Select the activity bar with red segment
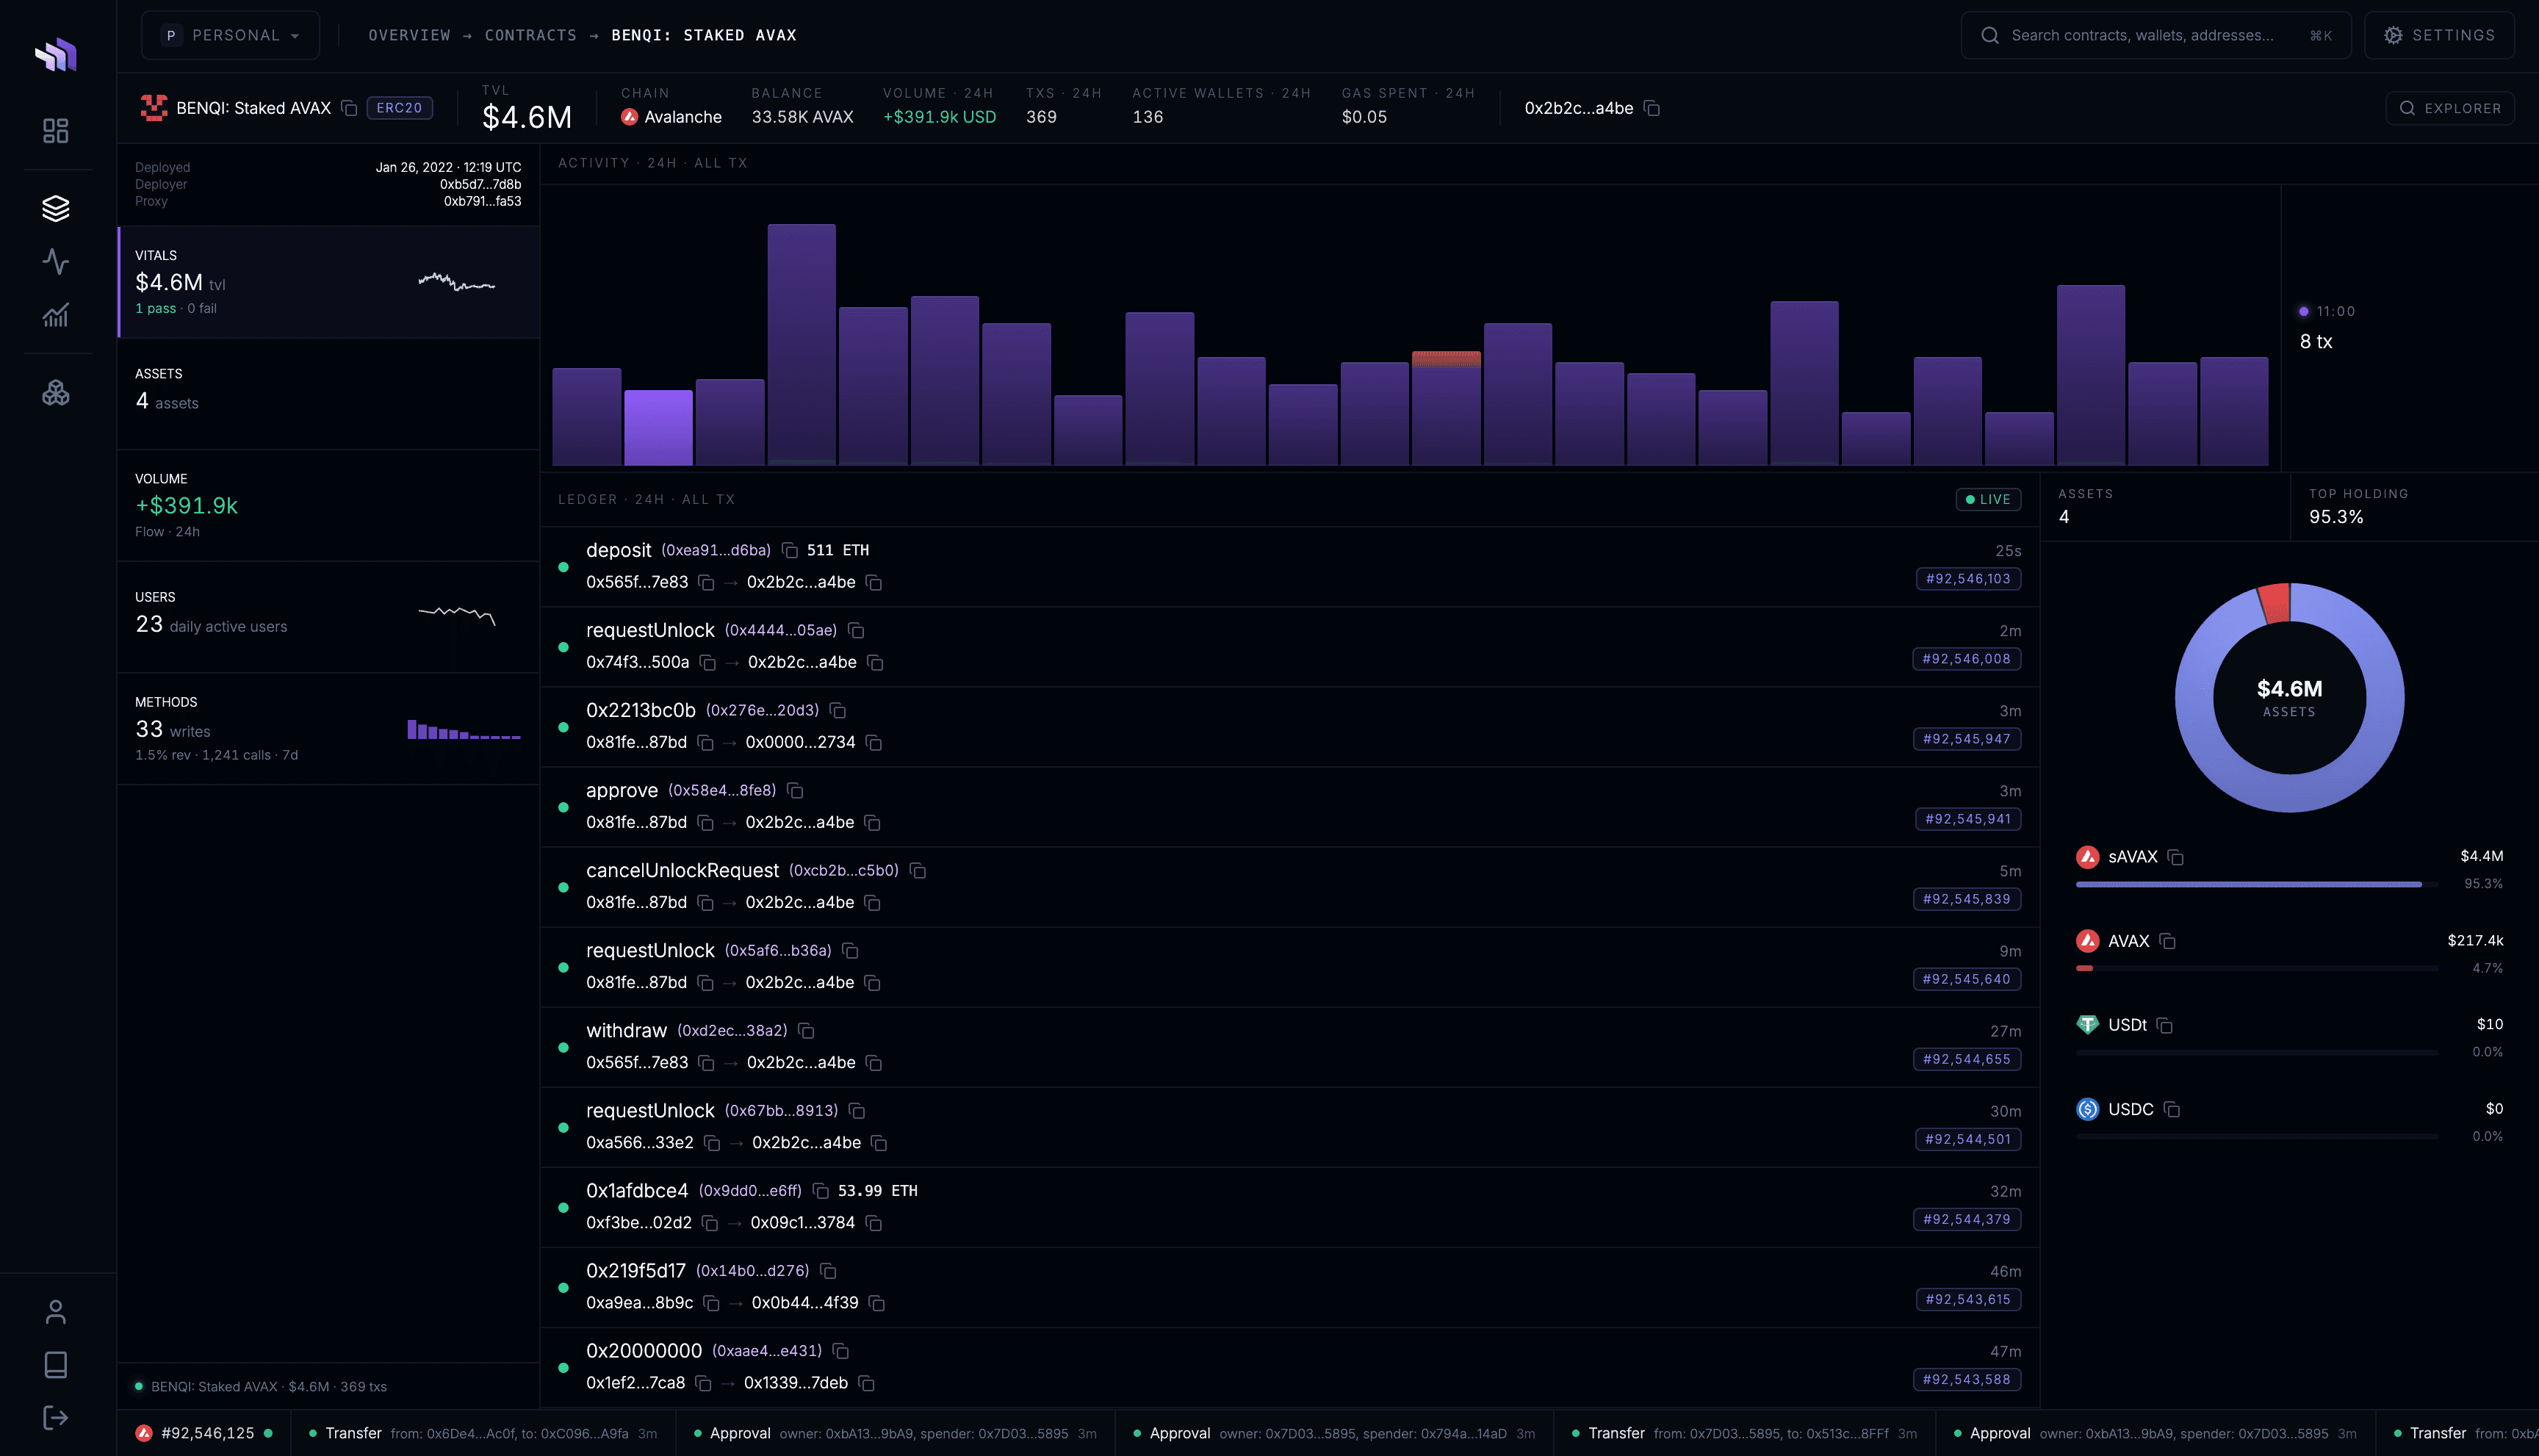The image size is (2539, 1456). [1446, 408]
